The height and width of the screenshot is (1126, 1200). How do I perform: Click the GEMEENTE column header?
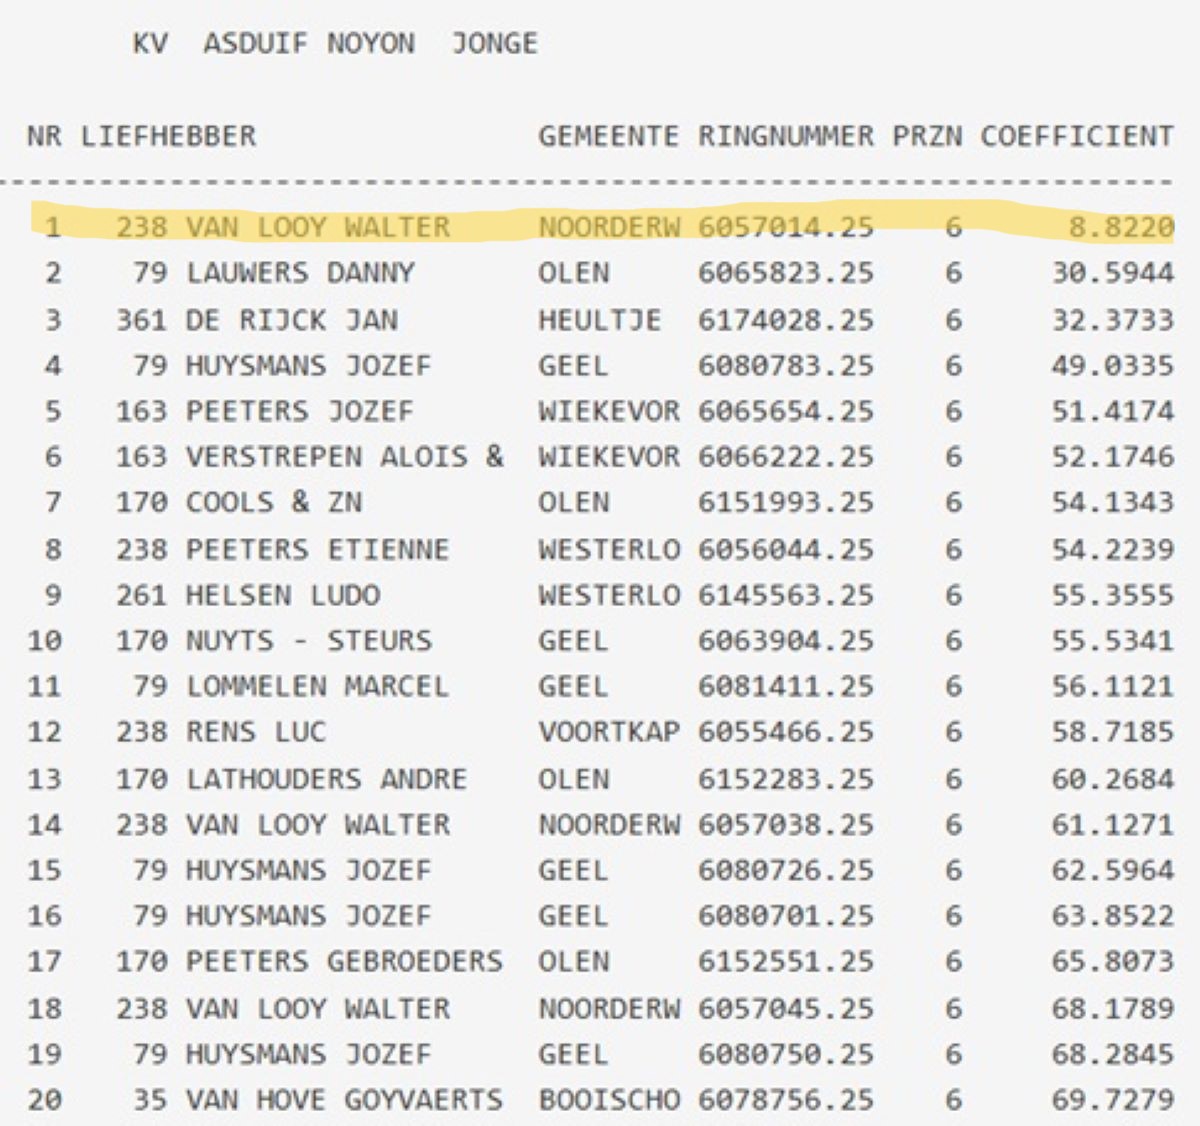(x=607, y=136)
